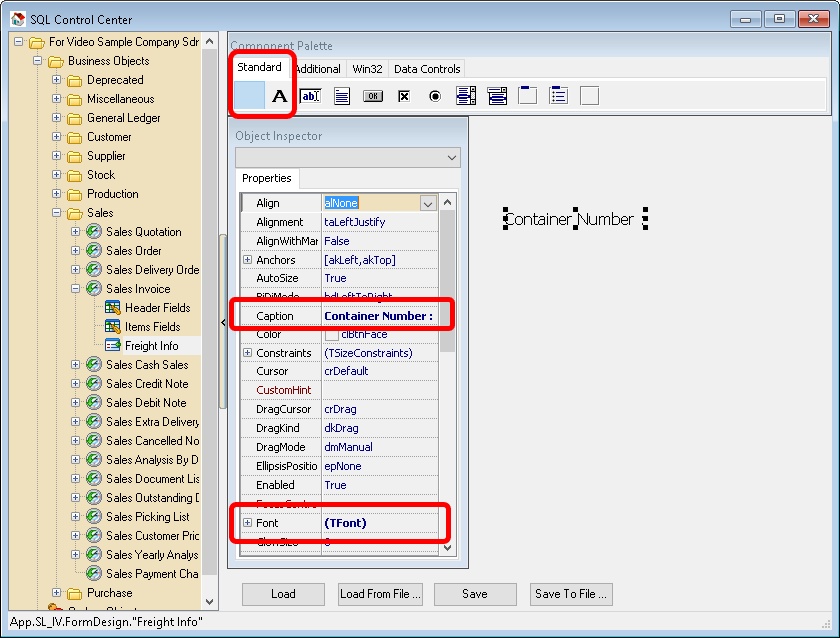This screenshot has width=840, height=638.
Task: Select the Edit box component icon
Action: (310, 96)
